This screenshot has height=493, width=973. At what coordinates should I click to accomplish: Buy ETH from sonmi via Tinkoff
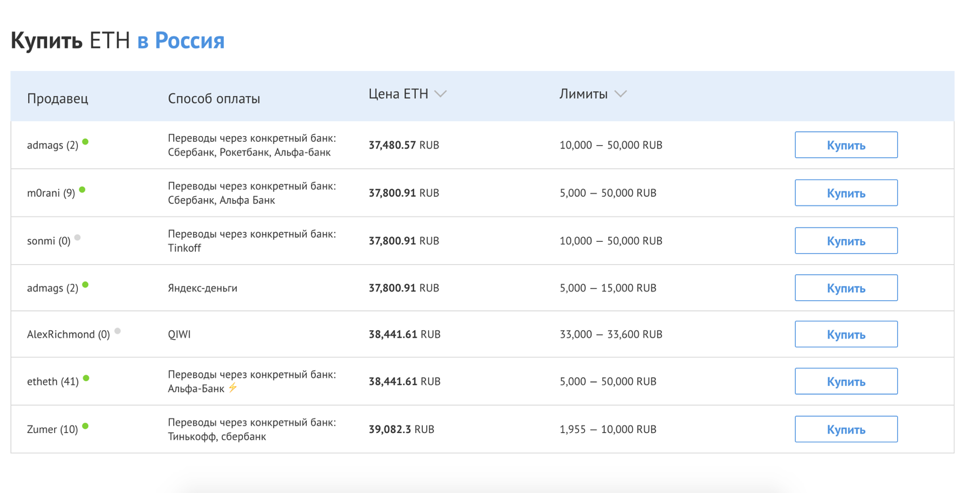click(x=845, y=241)
